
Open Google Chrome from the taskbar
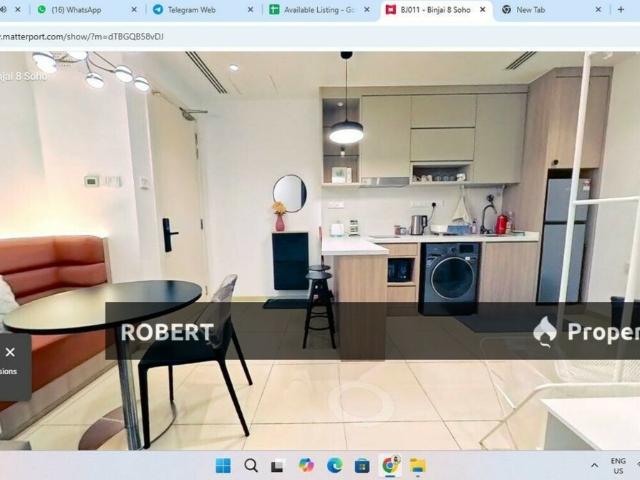pos(390,465)
